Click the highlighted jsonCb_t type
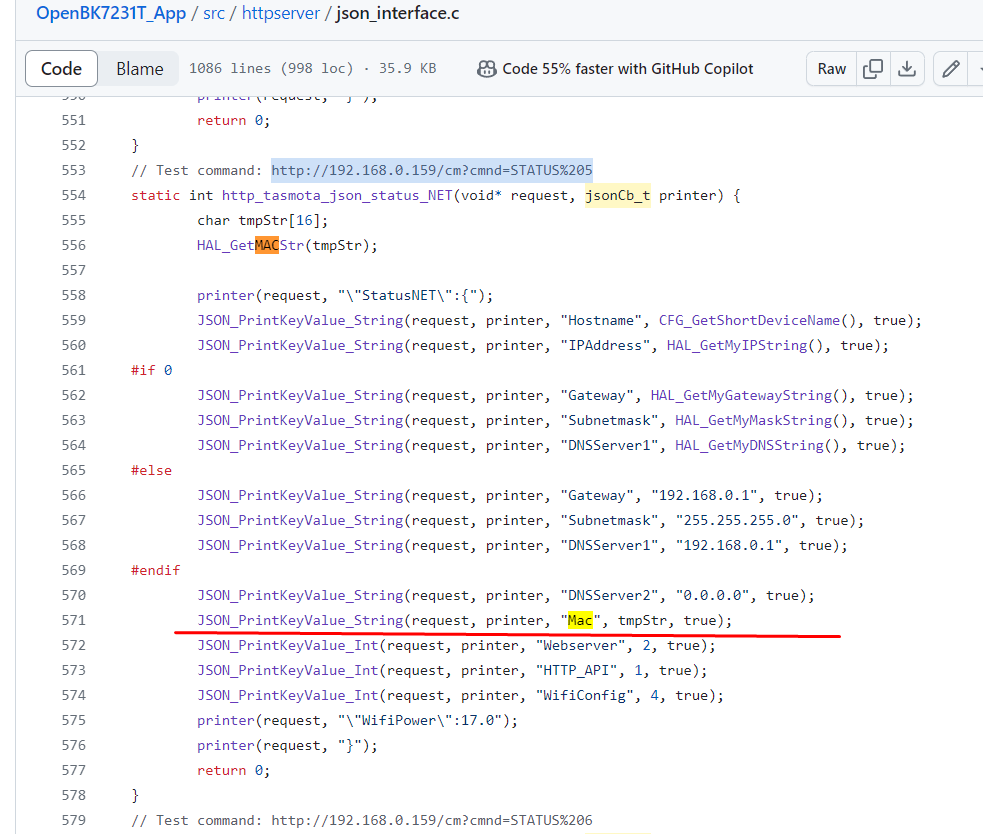Screen dimensions: 983x834 [x=618, y=196]
